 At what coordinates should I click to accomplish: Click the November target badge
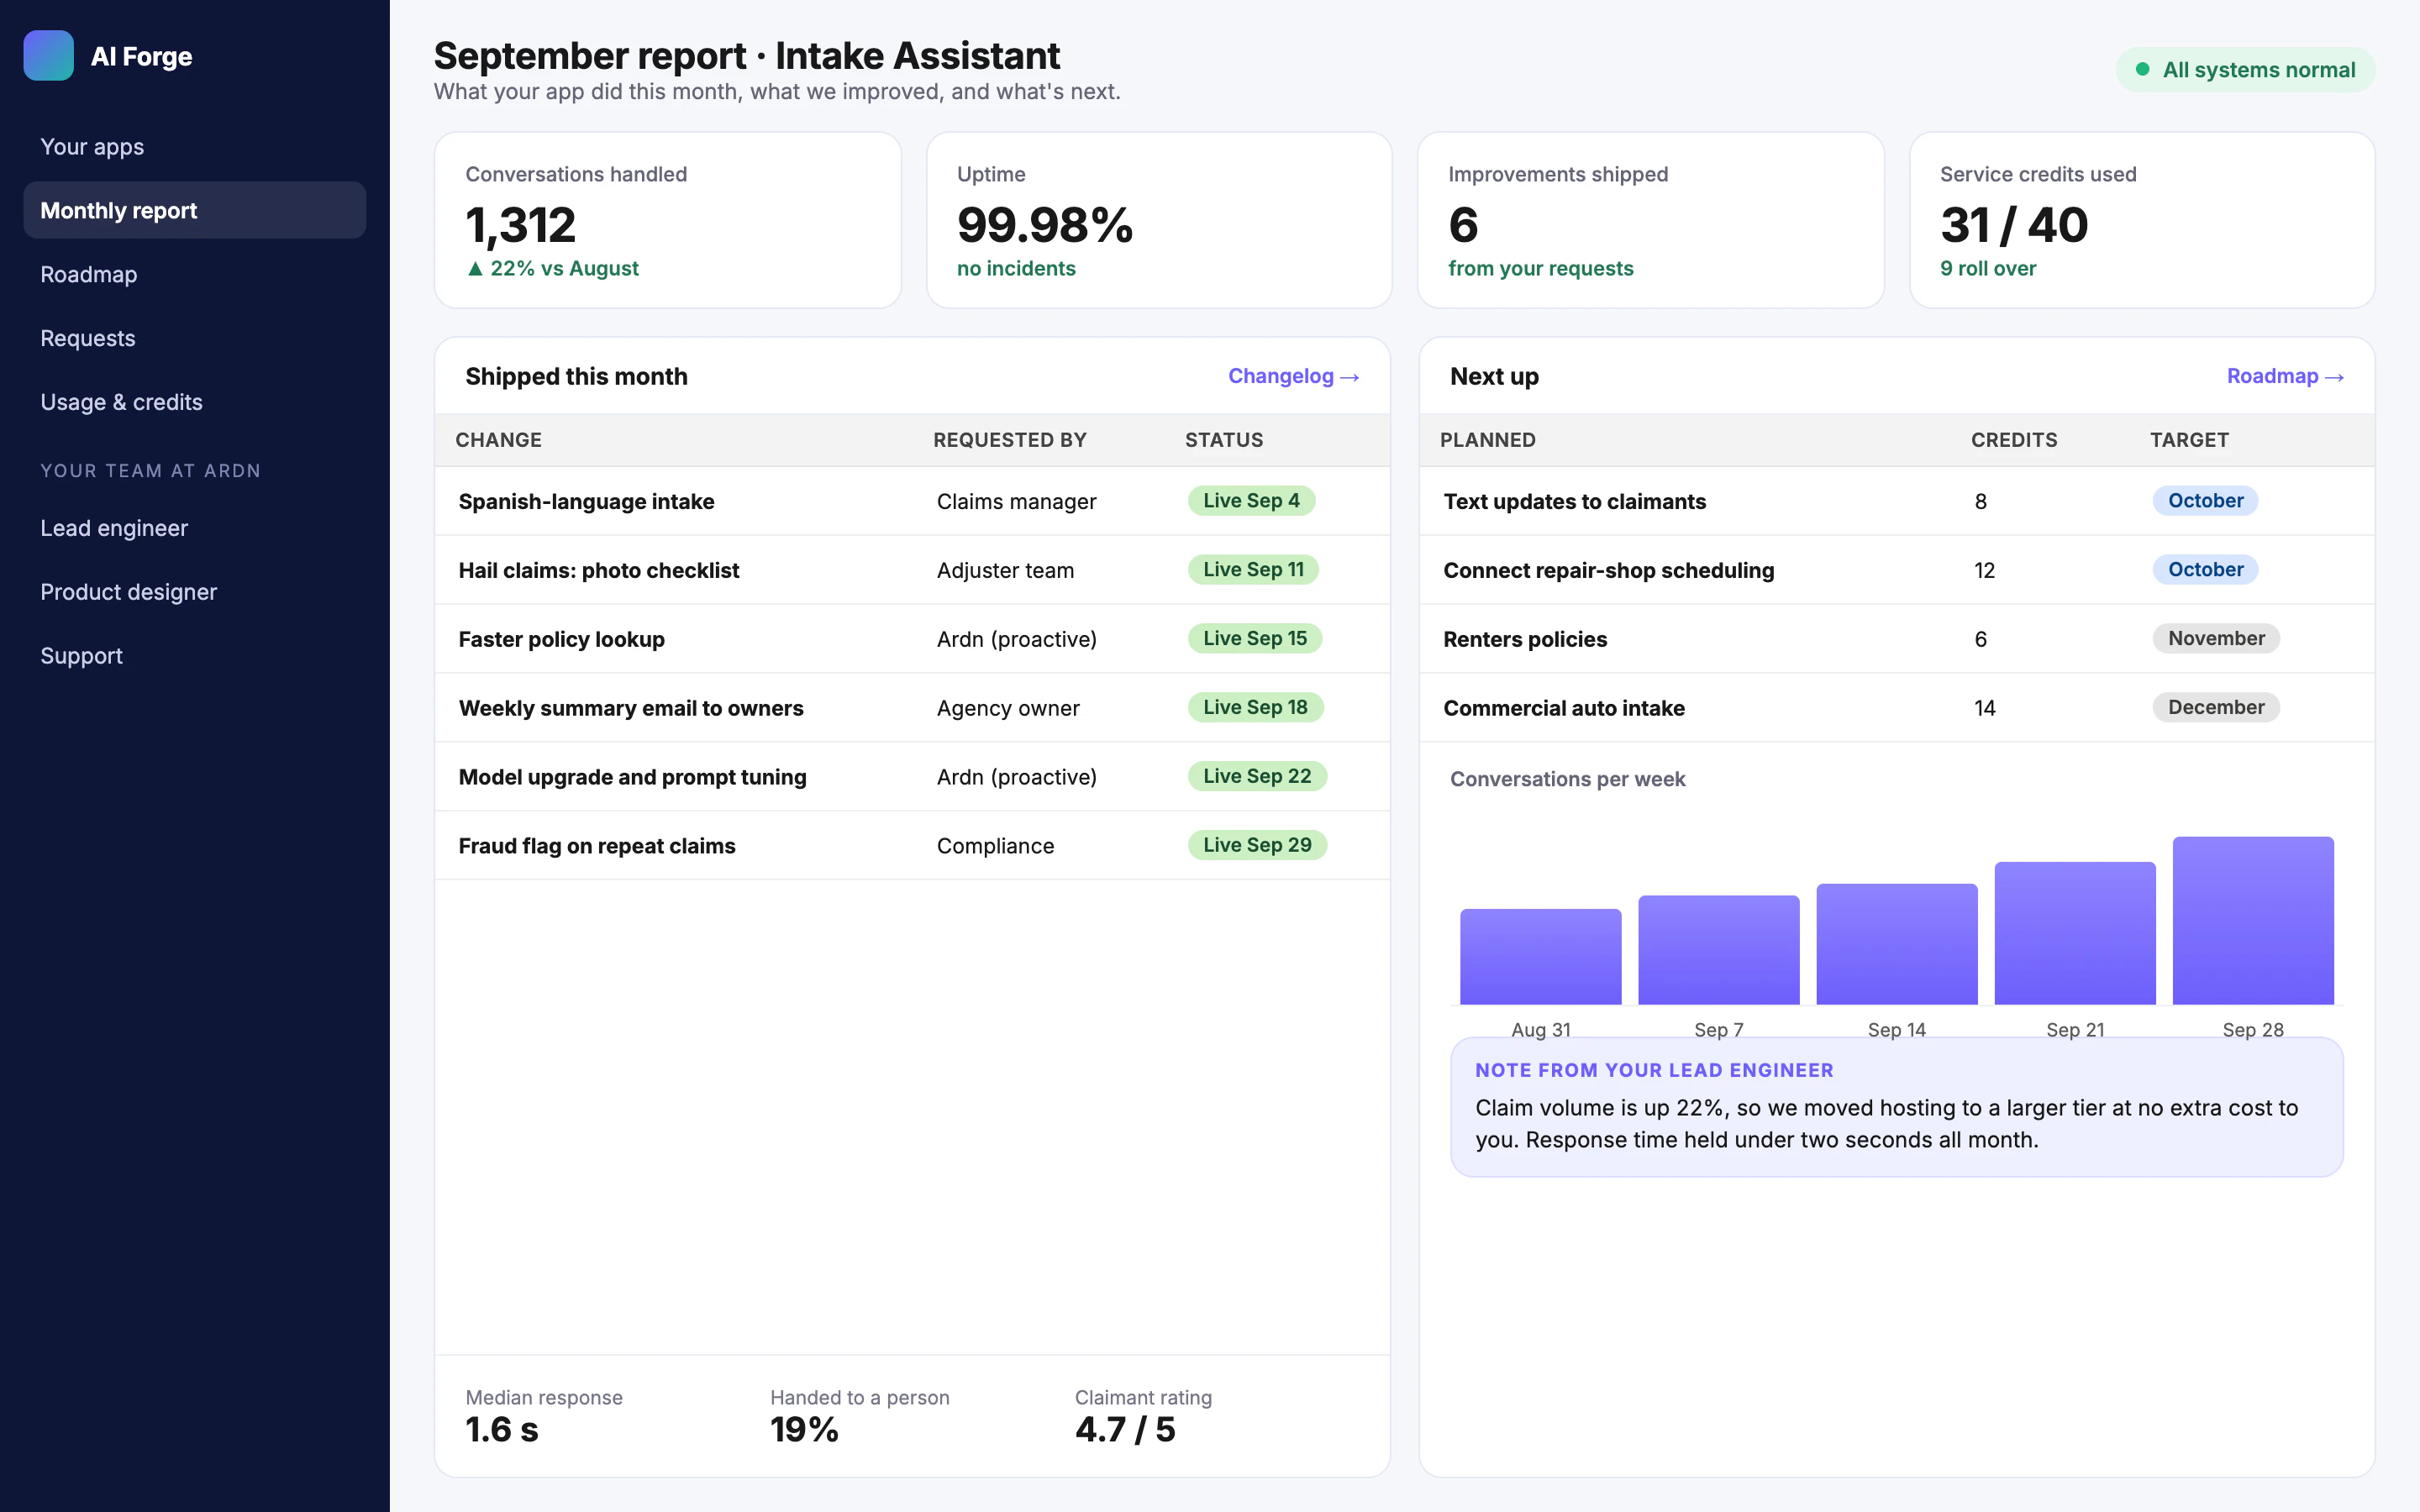pyautogui.click(x=2216, y=638)
